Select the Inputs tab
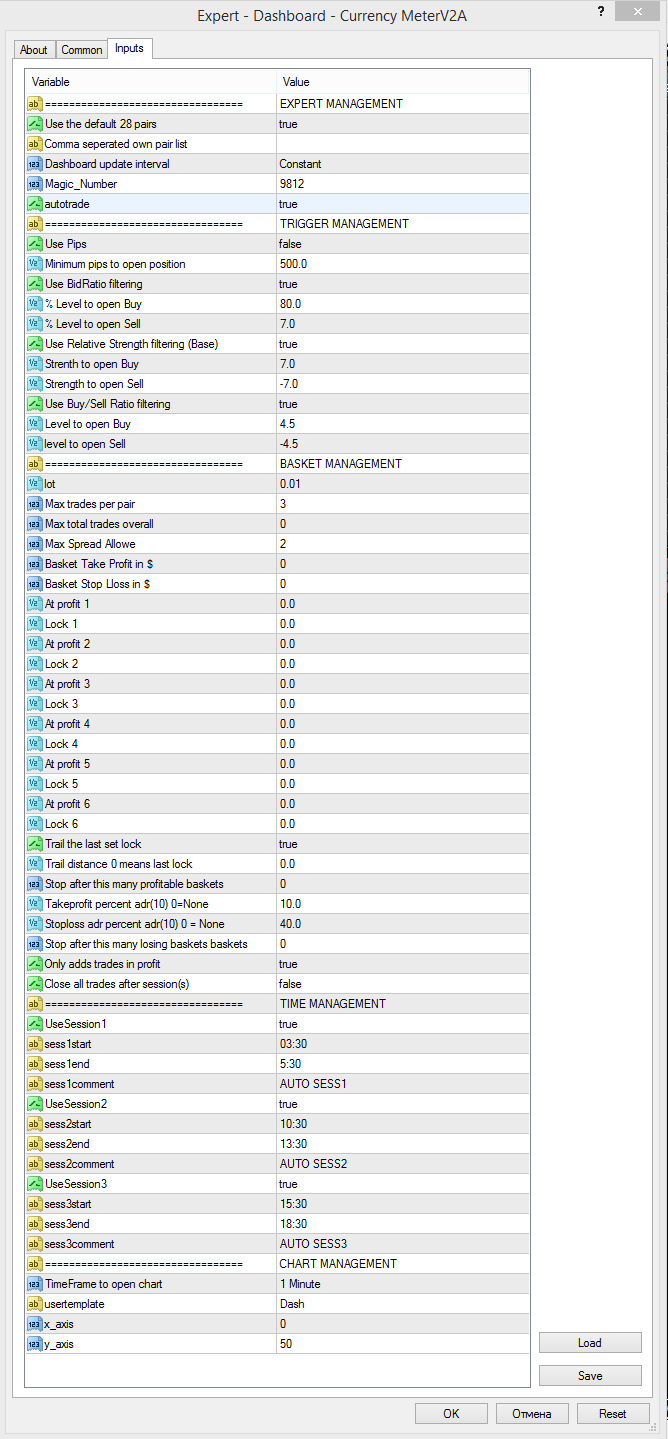 129,48
